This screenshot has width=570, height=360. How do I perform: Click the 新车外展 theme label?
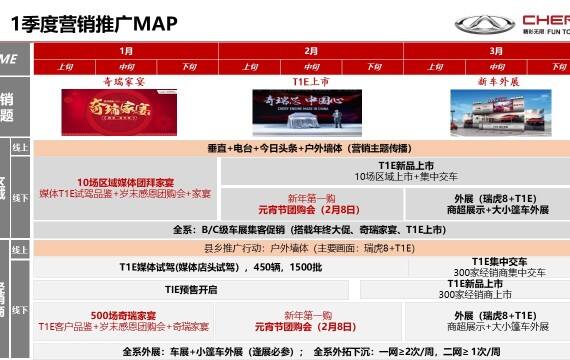click(498, 82)
